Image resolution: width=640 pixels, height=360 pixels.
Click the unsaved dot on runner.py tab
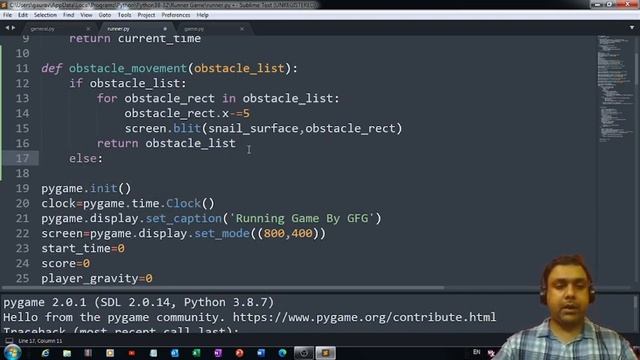tap(165, 29)
